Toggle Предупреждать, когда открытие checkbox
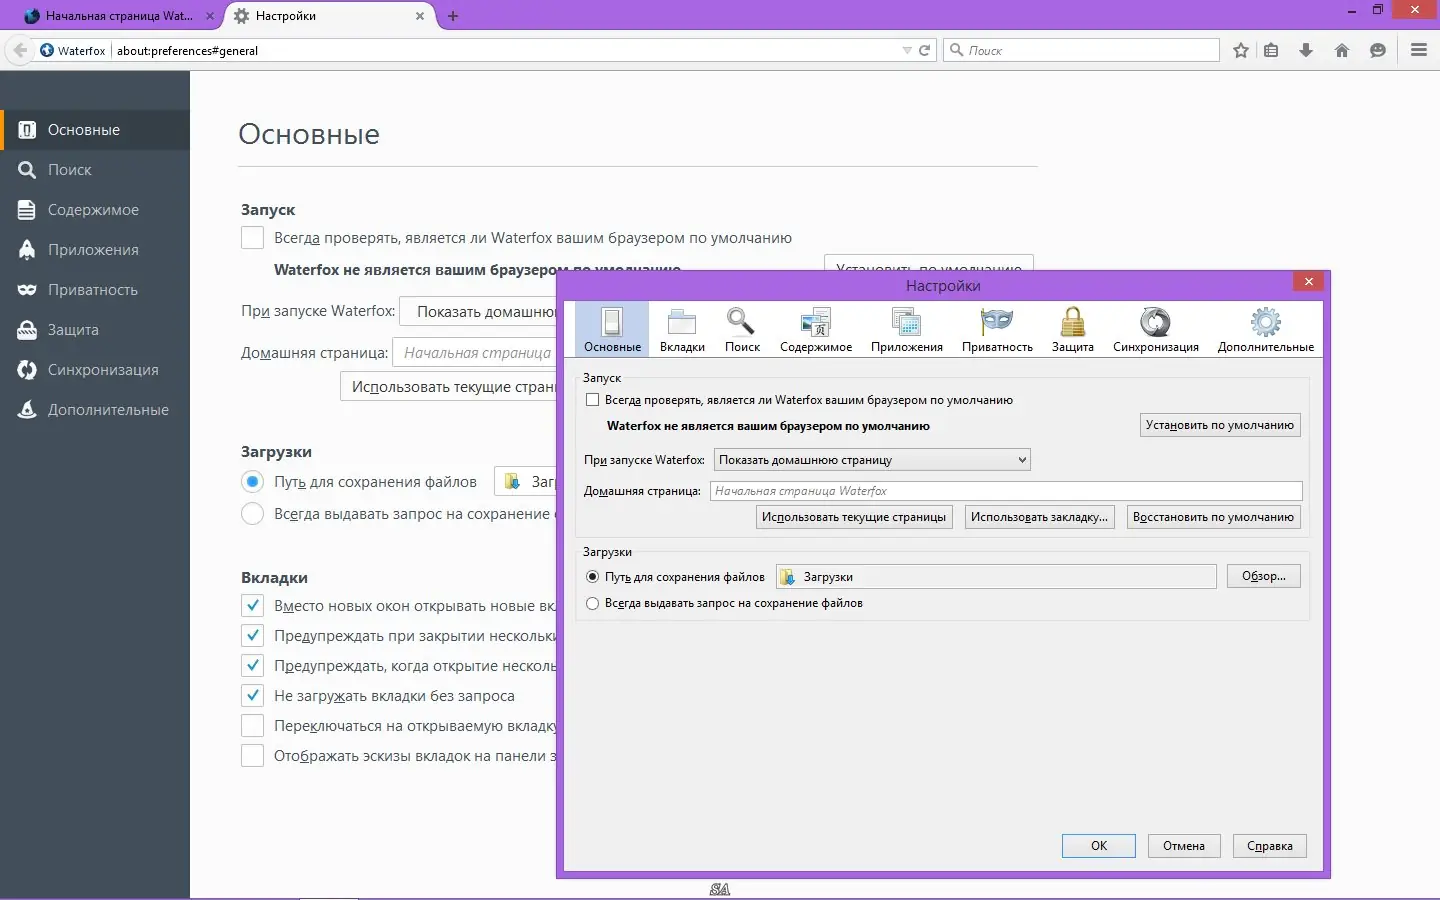1440x900 pixels. tap(253, 666)
